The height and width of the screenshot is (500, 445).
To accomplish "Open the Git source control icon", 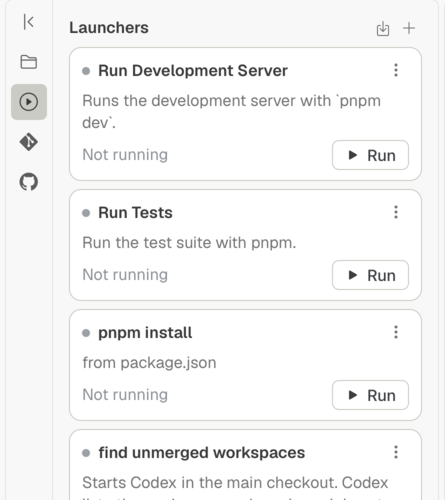I will (29, 142).
